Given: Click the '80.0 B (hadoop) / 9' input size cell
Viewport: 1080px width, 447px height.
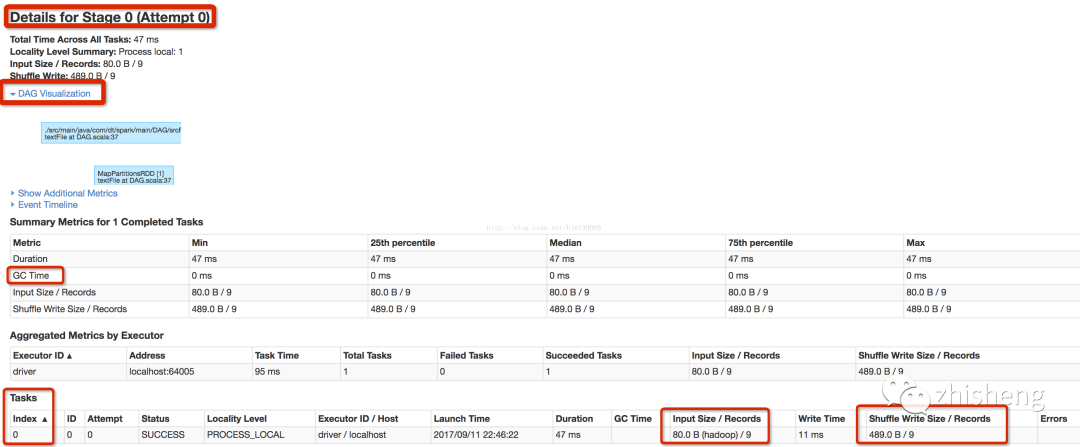Looking at the screenshot, I should coord(712,435).
